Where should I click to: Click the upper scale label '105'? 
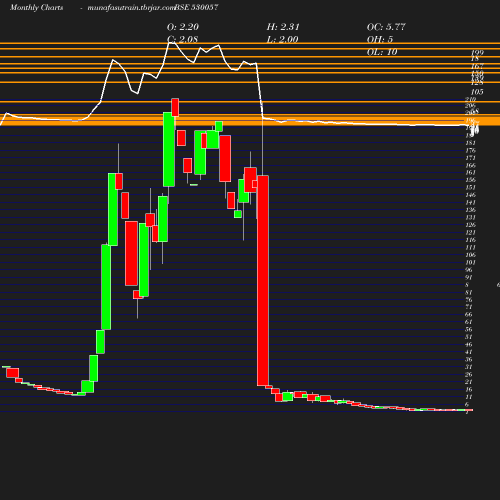point(477,92)
